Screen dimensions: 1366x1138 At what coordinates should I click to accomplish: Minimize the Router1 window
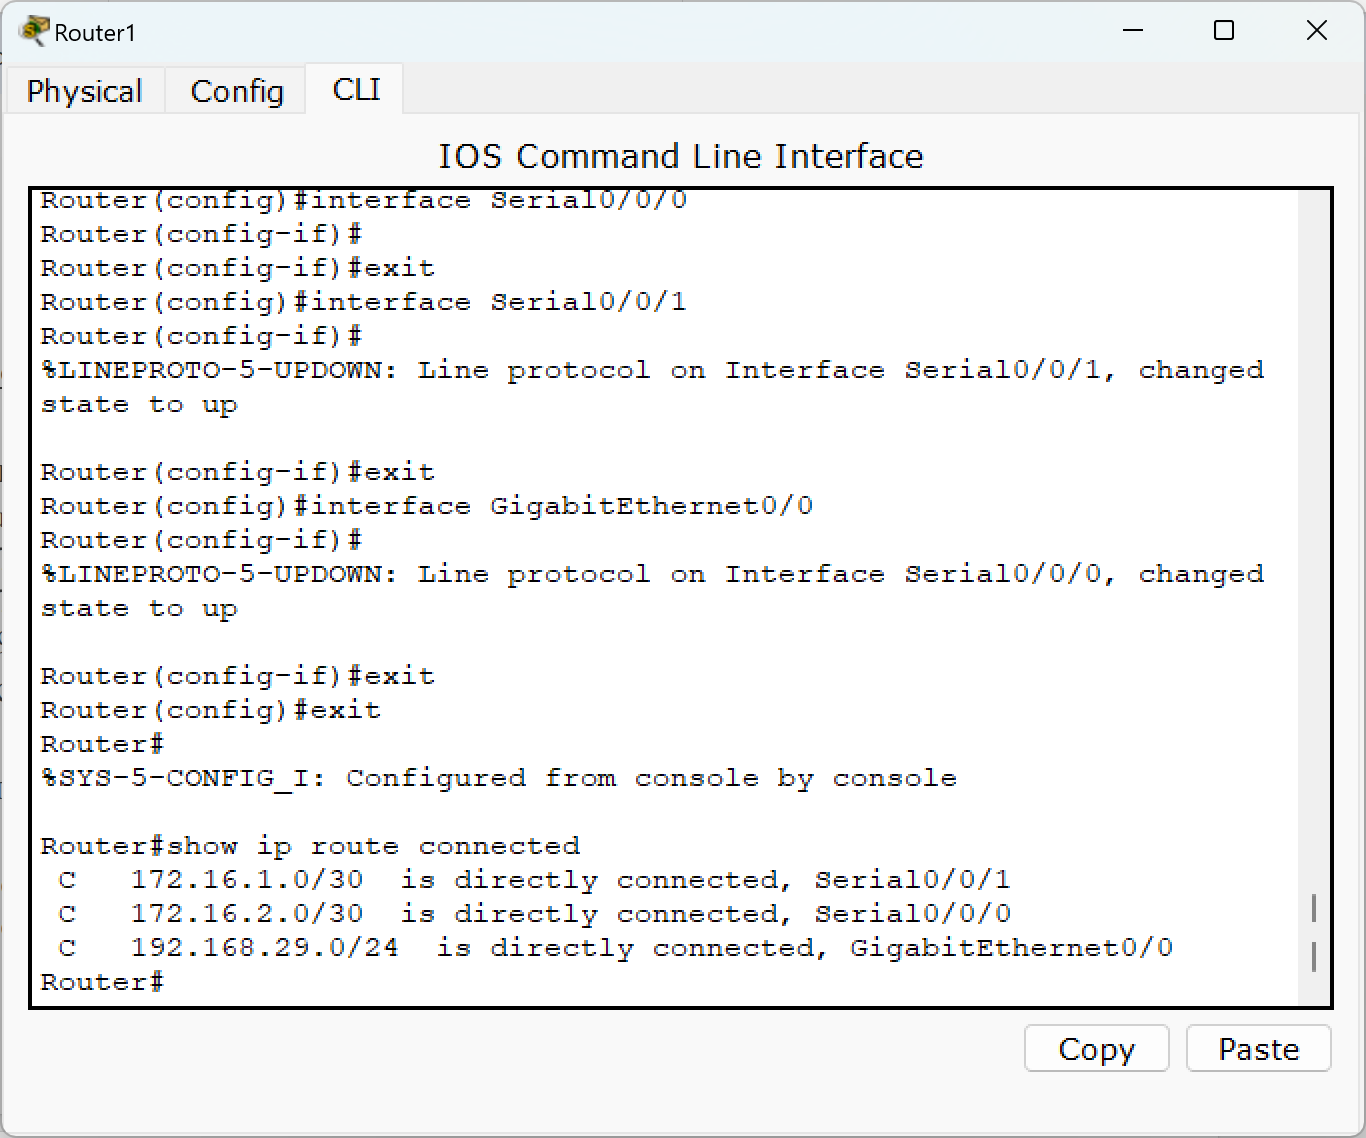click(x=1132, y=31)
